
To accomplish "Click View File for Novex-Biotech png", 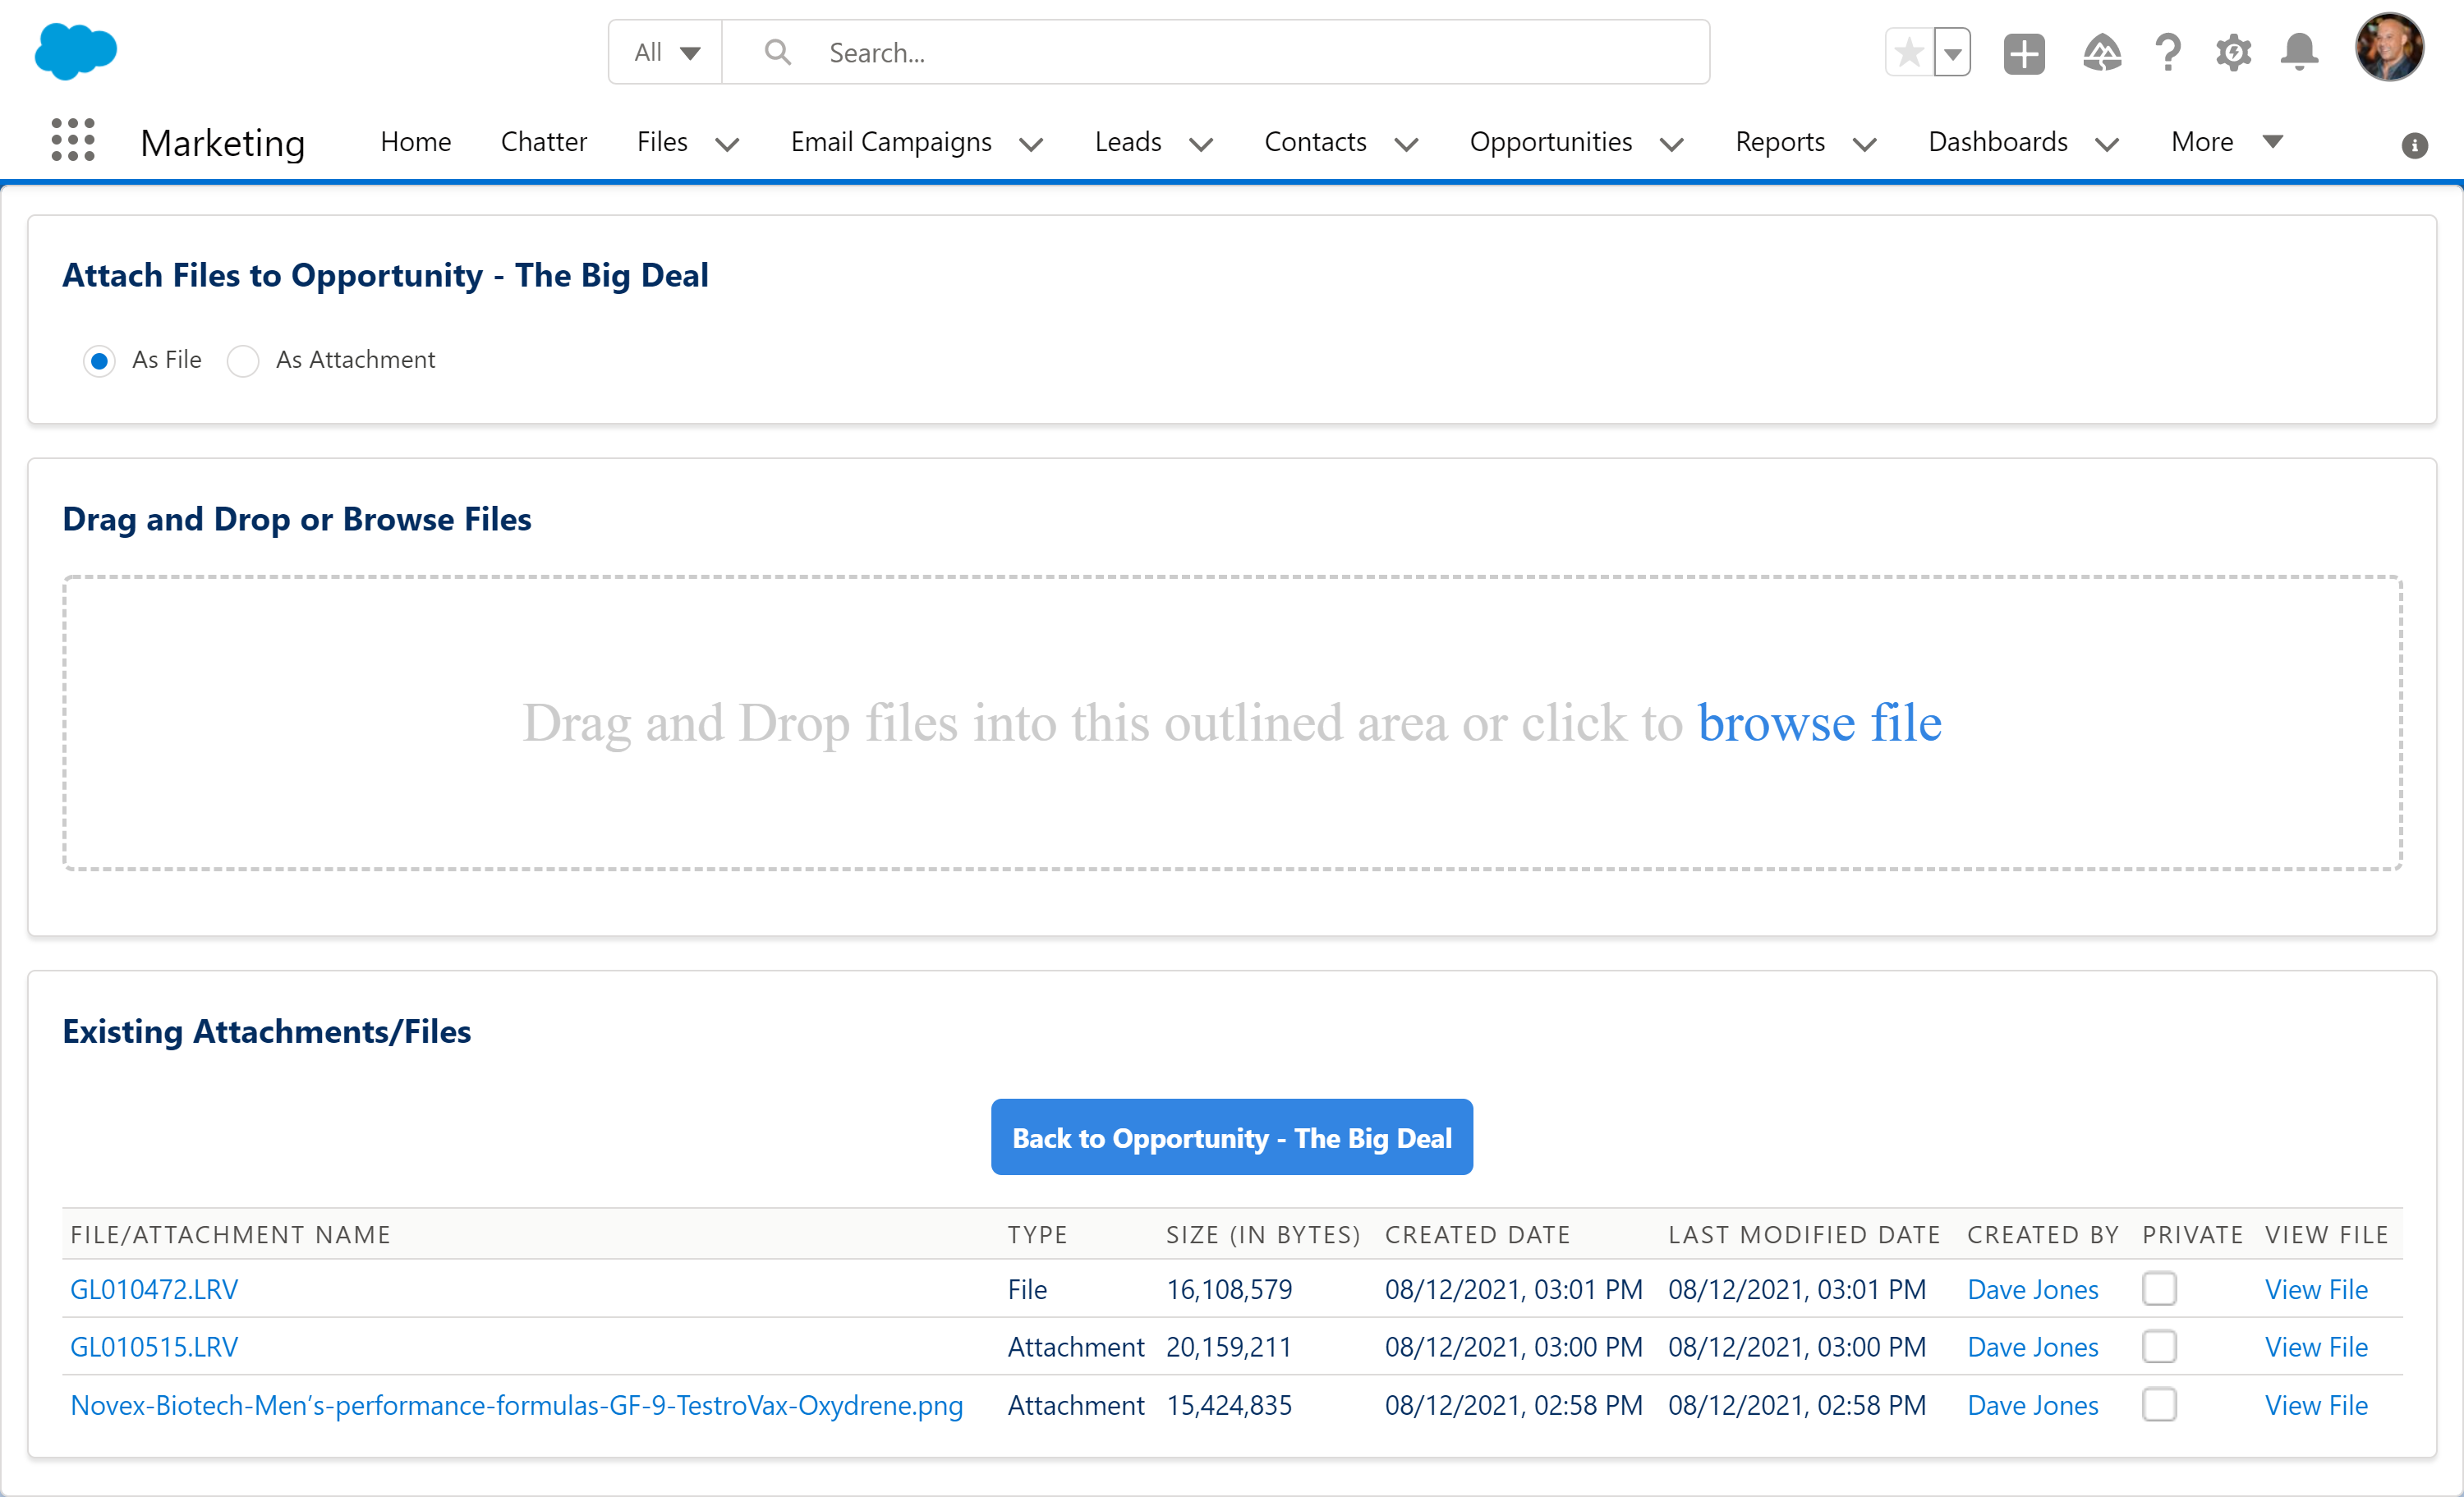I will (x=2316, y=1404).
